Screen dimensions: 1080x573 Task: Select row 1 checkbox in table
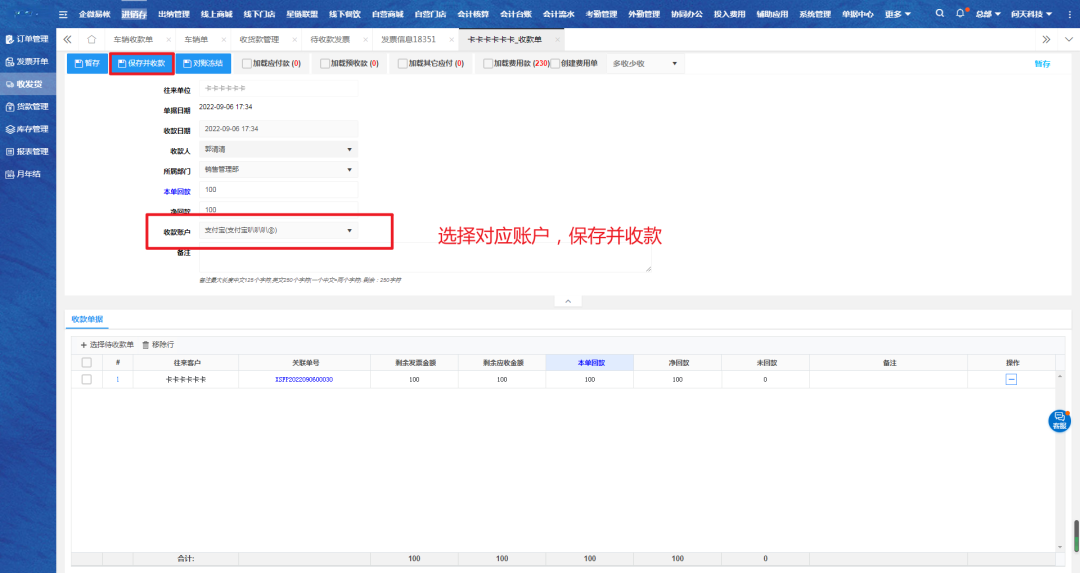point(87,380)
